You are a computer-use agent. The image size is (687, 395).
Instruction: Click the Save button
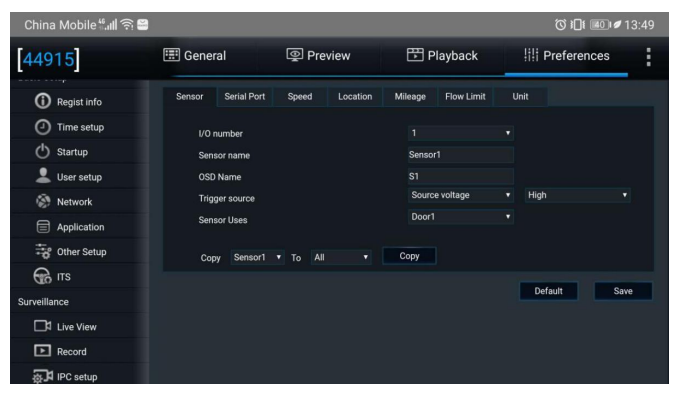(x=623, y=291)
